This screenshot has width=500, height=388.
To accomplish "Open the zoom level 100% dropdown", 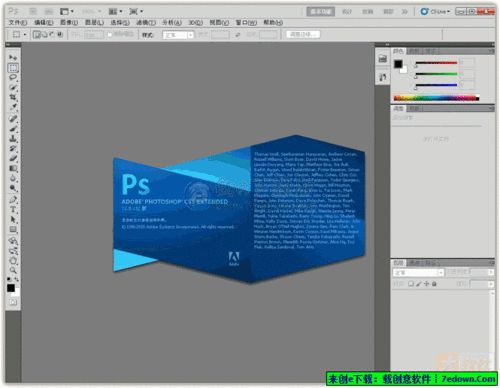I will 91,11.
